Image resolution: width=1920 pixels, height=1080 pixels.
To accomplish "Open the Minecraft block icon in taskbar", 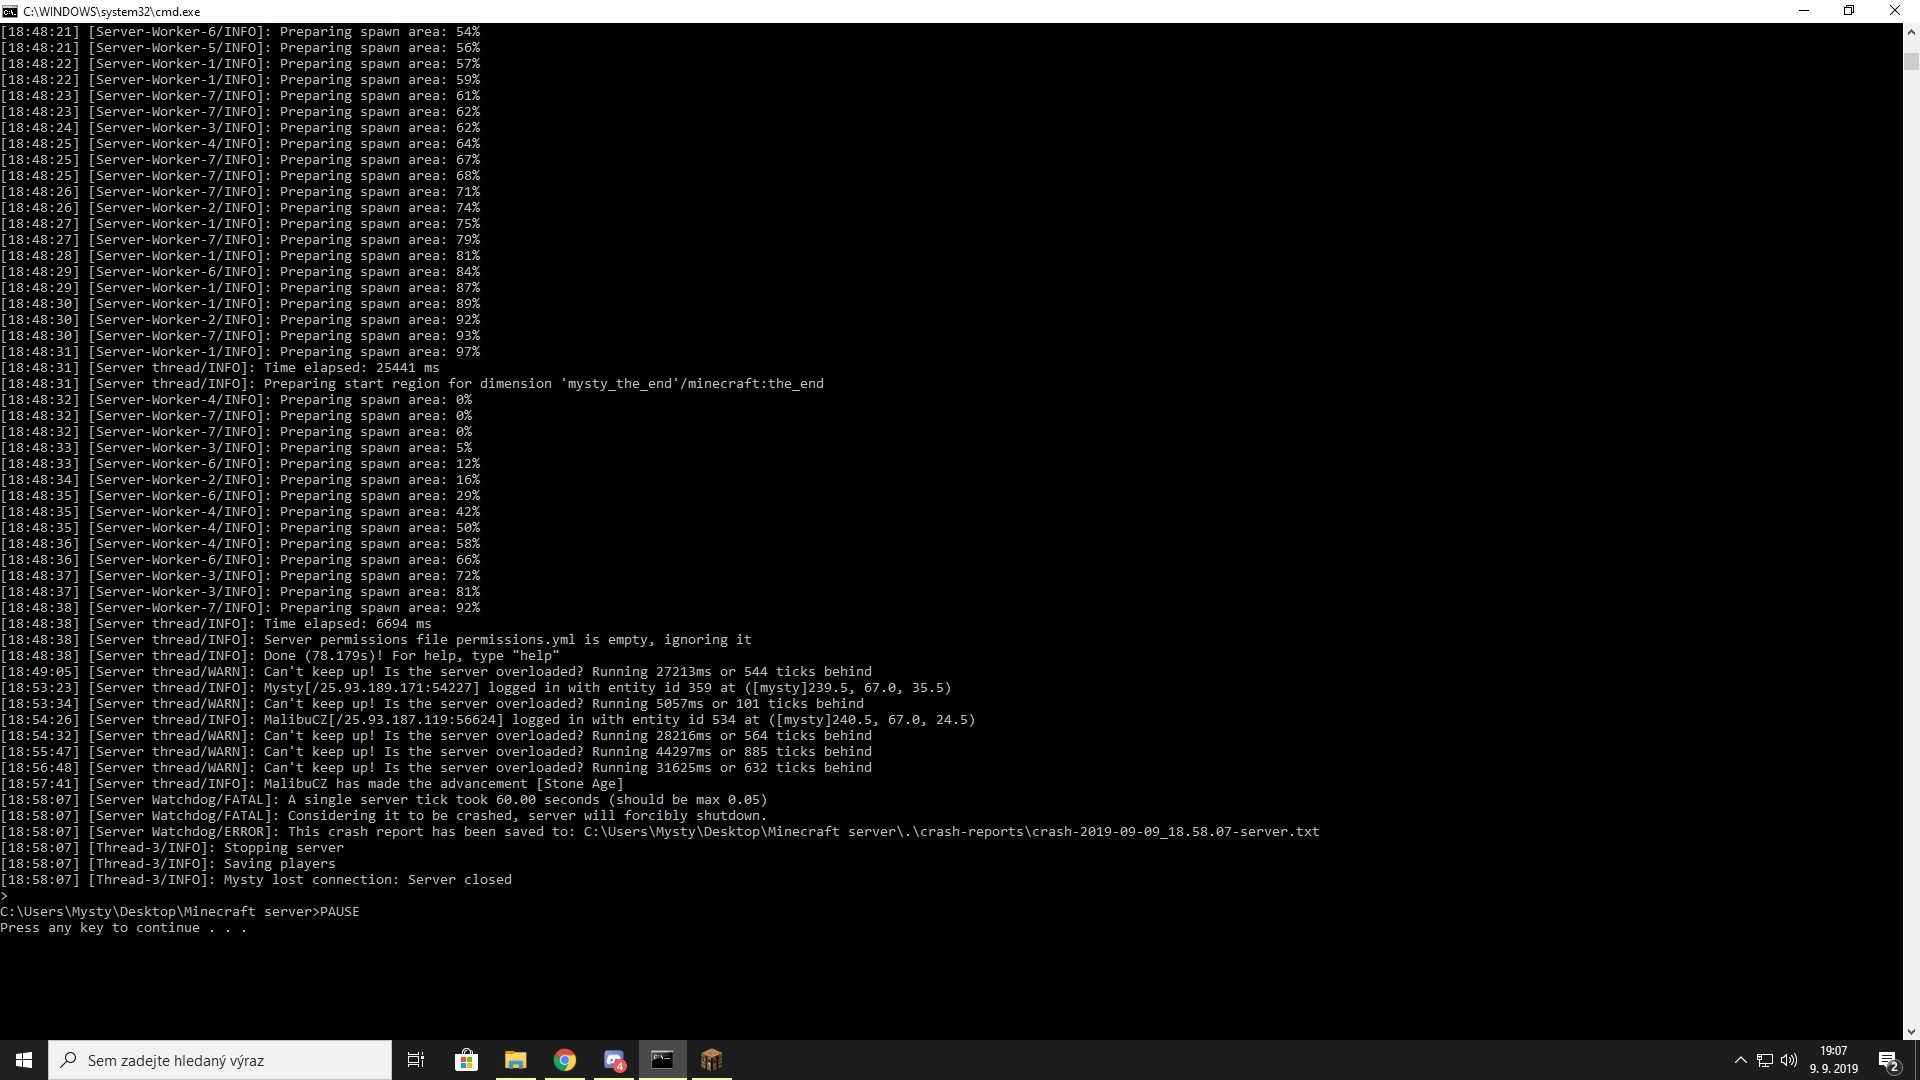I will click(711, 1060).
